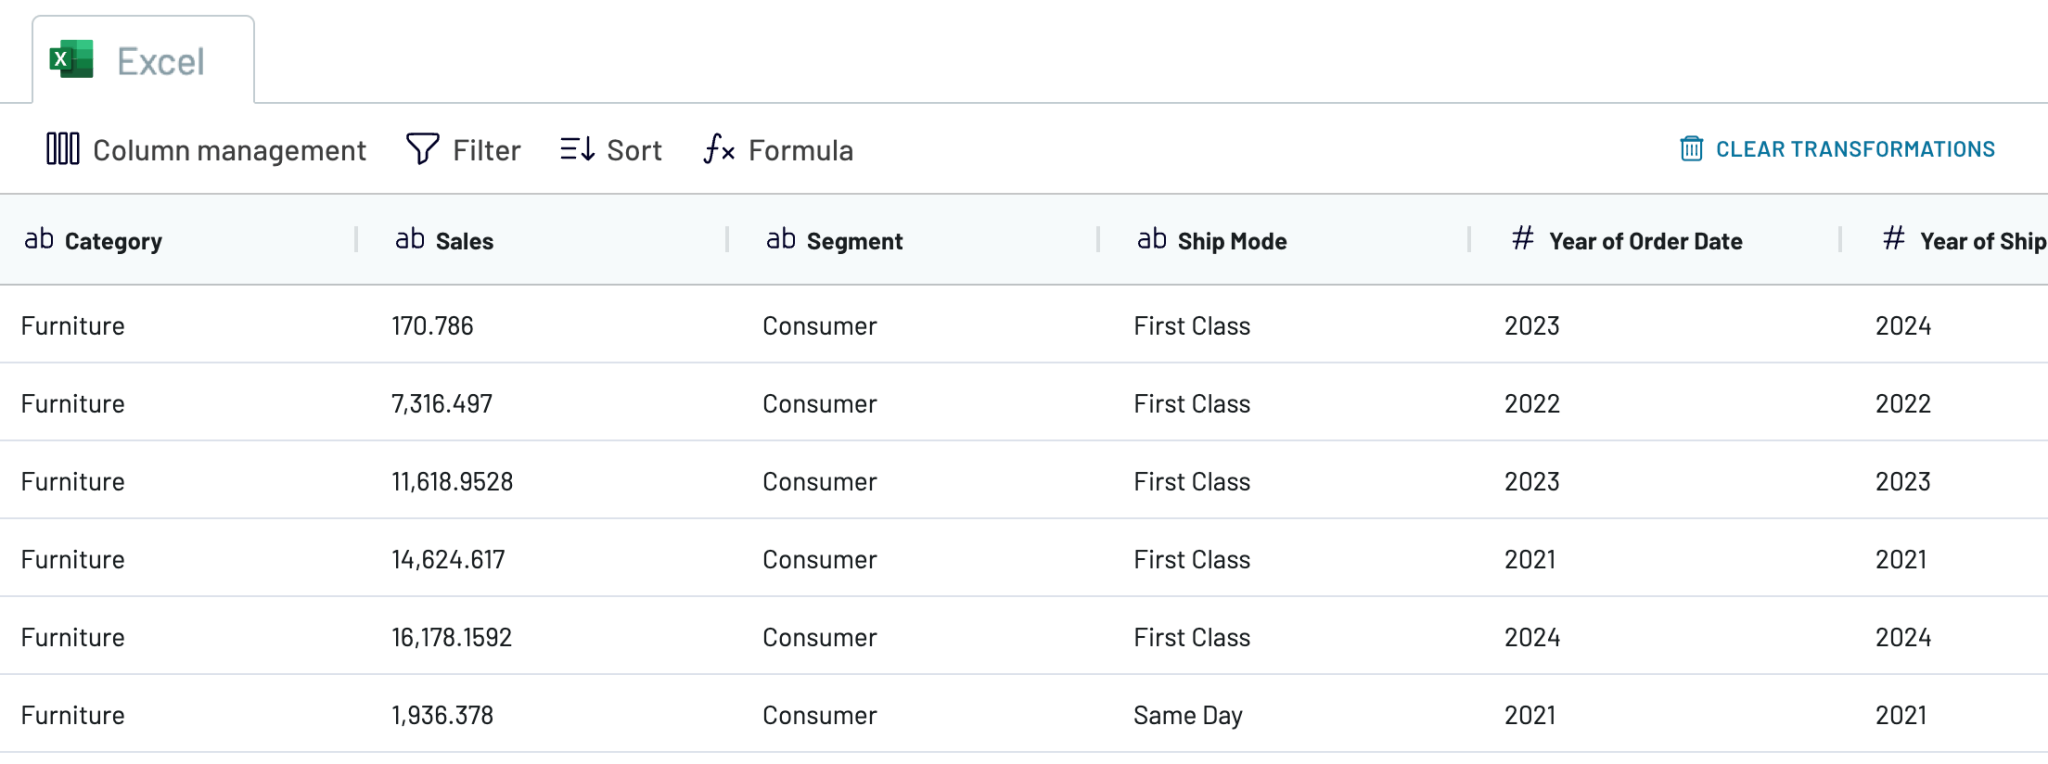2048x764 pixels.
Task: Click the CLEAR TRANSFORMATIONS link
Action: pyautogui.click(x=1855, y=148)
